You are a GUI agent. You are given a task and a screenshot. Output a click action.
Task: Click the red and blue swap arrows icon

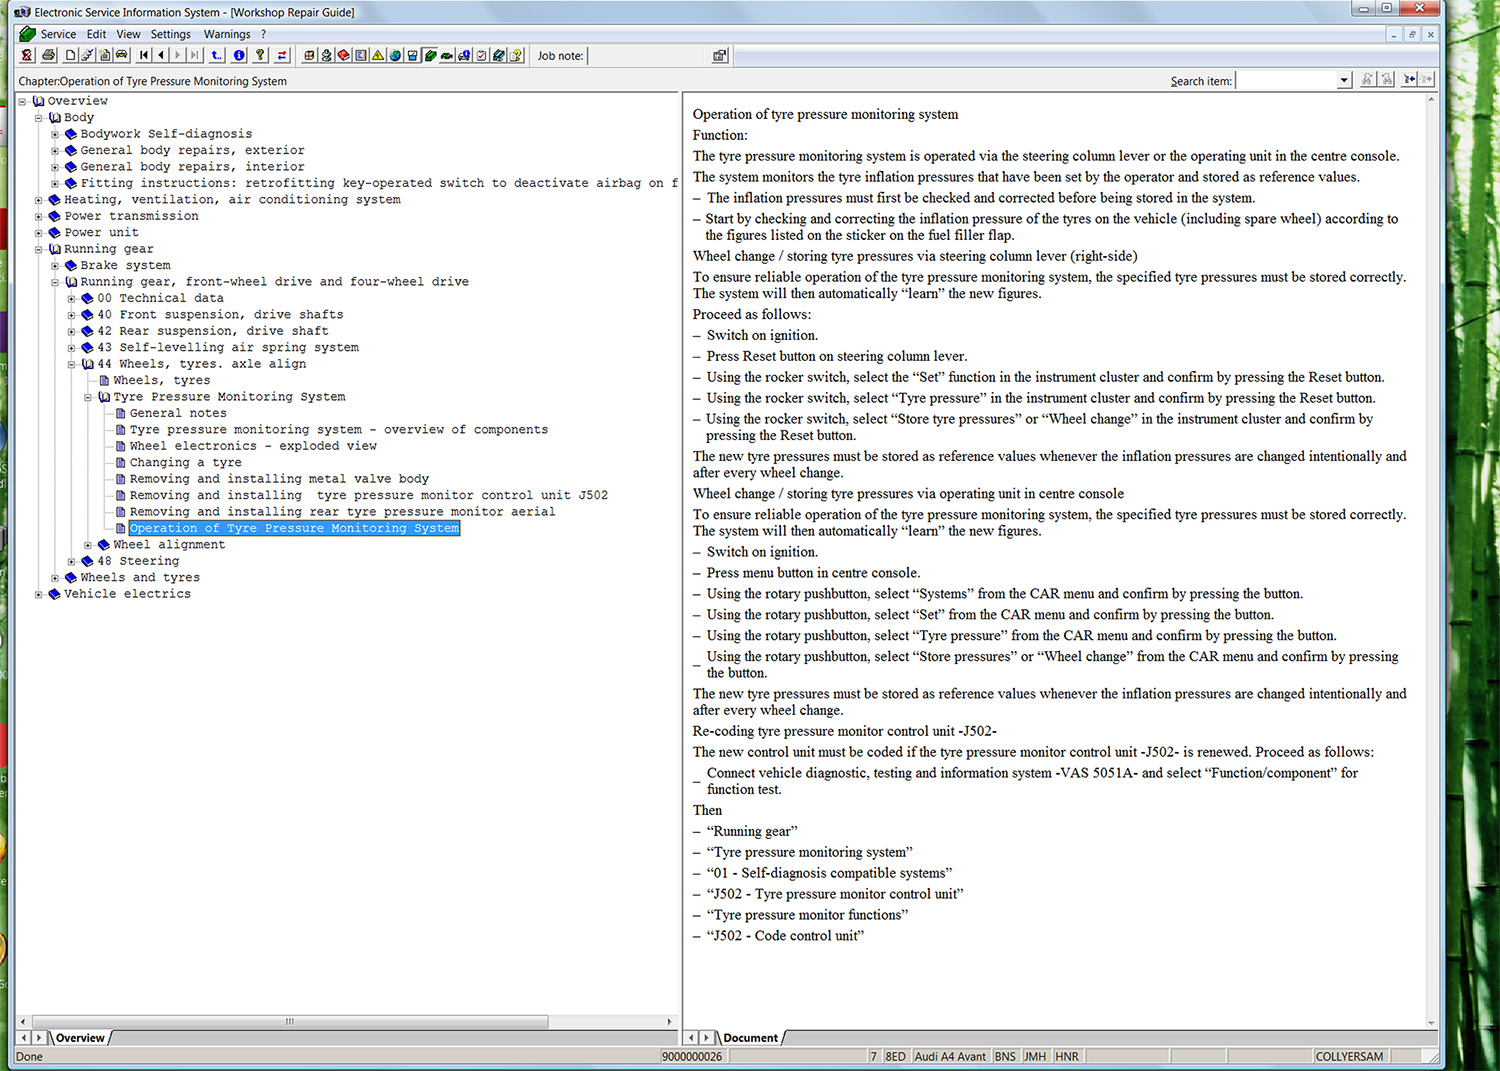point(282,56)
